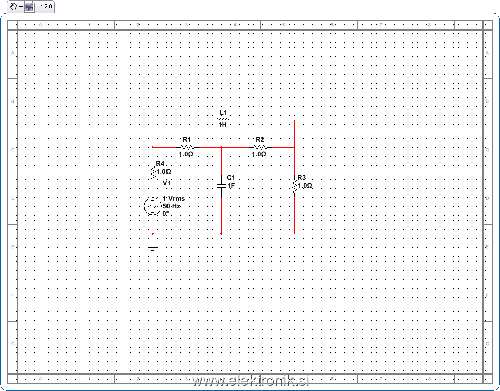Select the R1 resistor symbol

pos(187,147)
